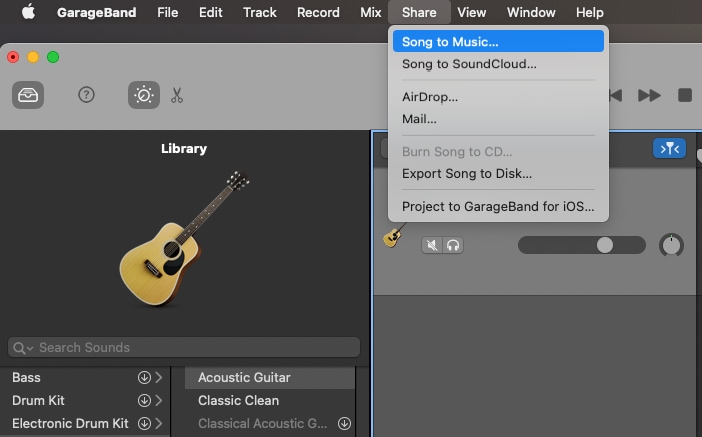Click the track pan knob
Image resolution: width=702 pixels, height=437 pixels.
(x=671, y=245)
